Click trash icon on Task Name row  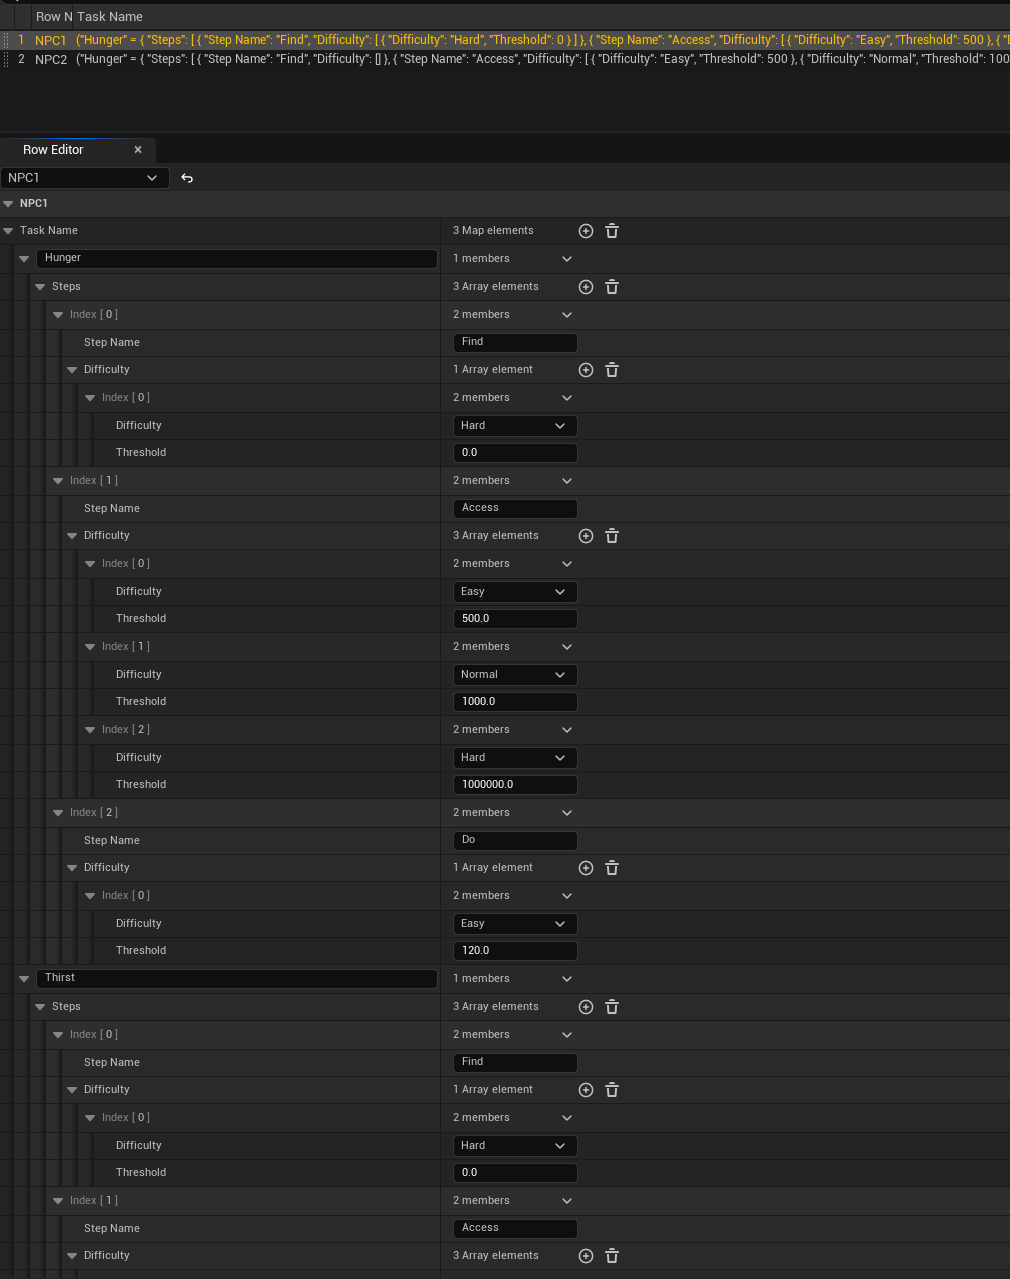pos(612,231)
